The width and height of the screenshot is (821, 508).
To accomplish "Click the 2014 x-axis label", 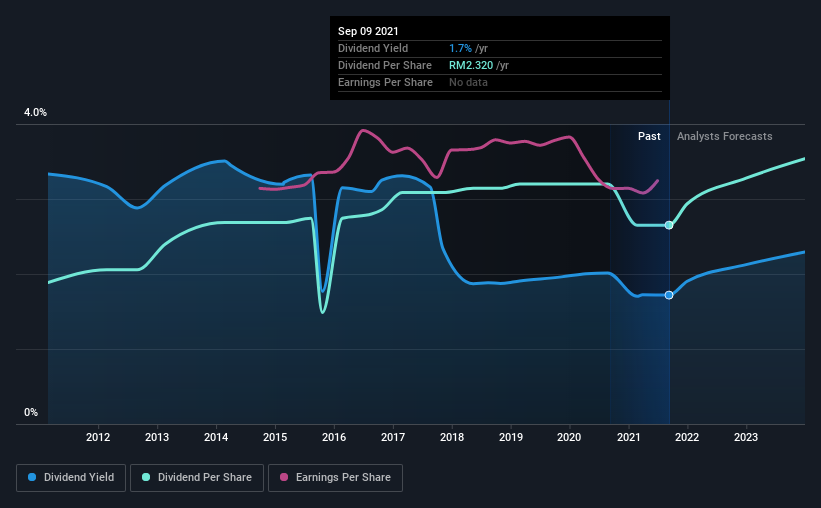I will [x=216, y=437].
